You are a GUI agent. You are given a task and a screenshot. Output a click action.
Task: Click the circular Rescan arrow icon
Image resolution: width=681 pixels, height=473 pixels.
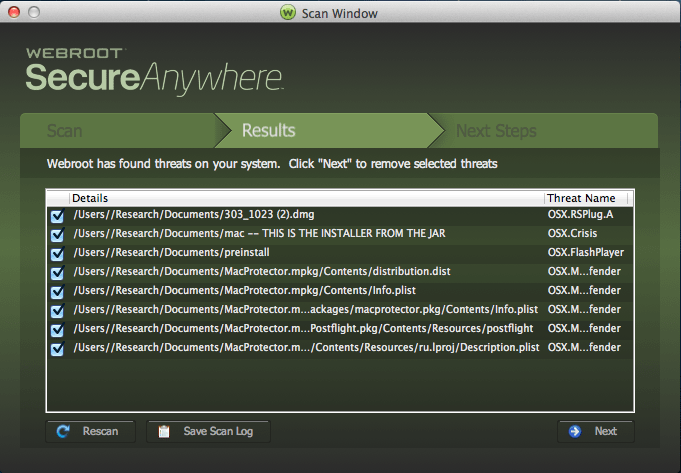[x=63, y=431]
